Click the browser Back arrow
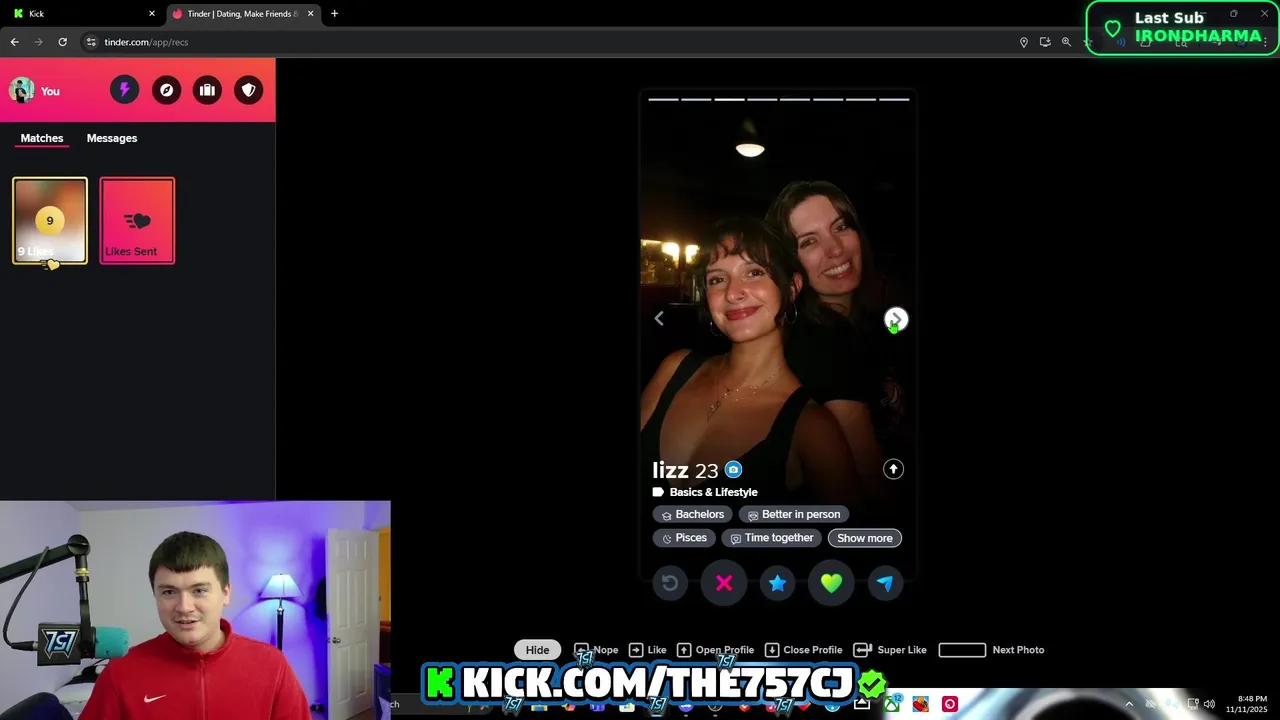 (x=14, y=42)
